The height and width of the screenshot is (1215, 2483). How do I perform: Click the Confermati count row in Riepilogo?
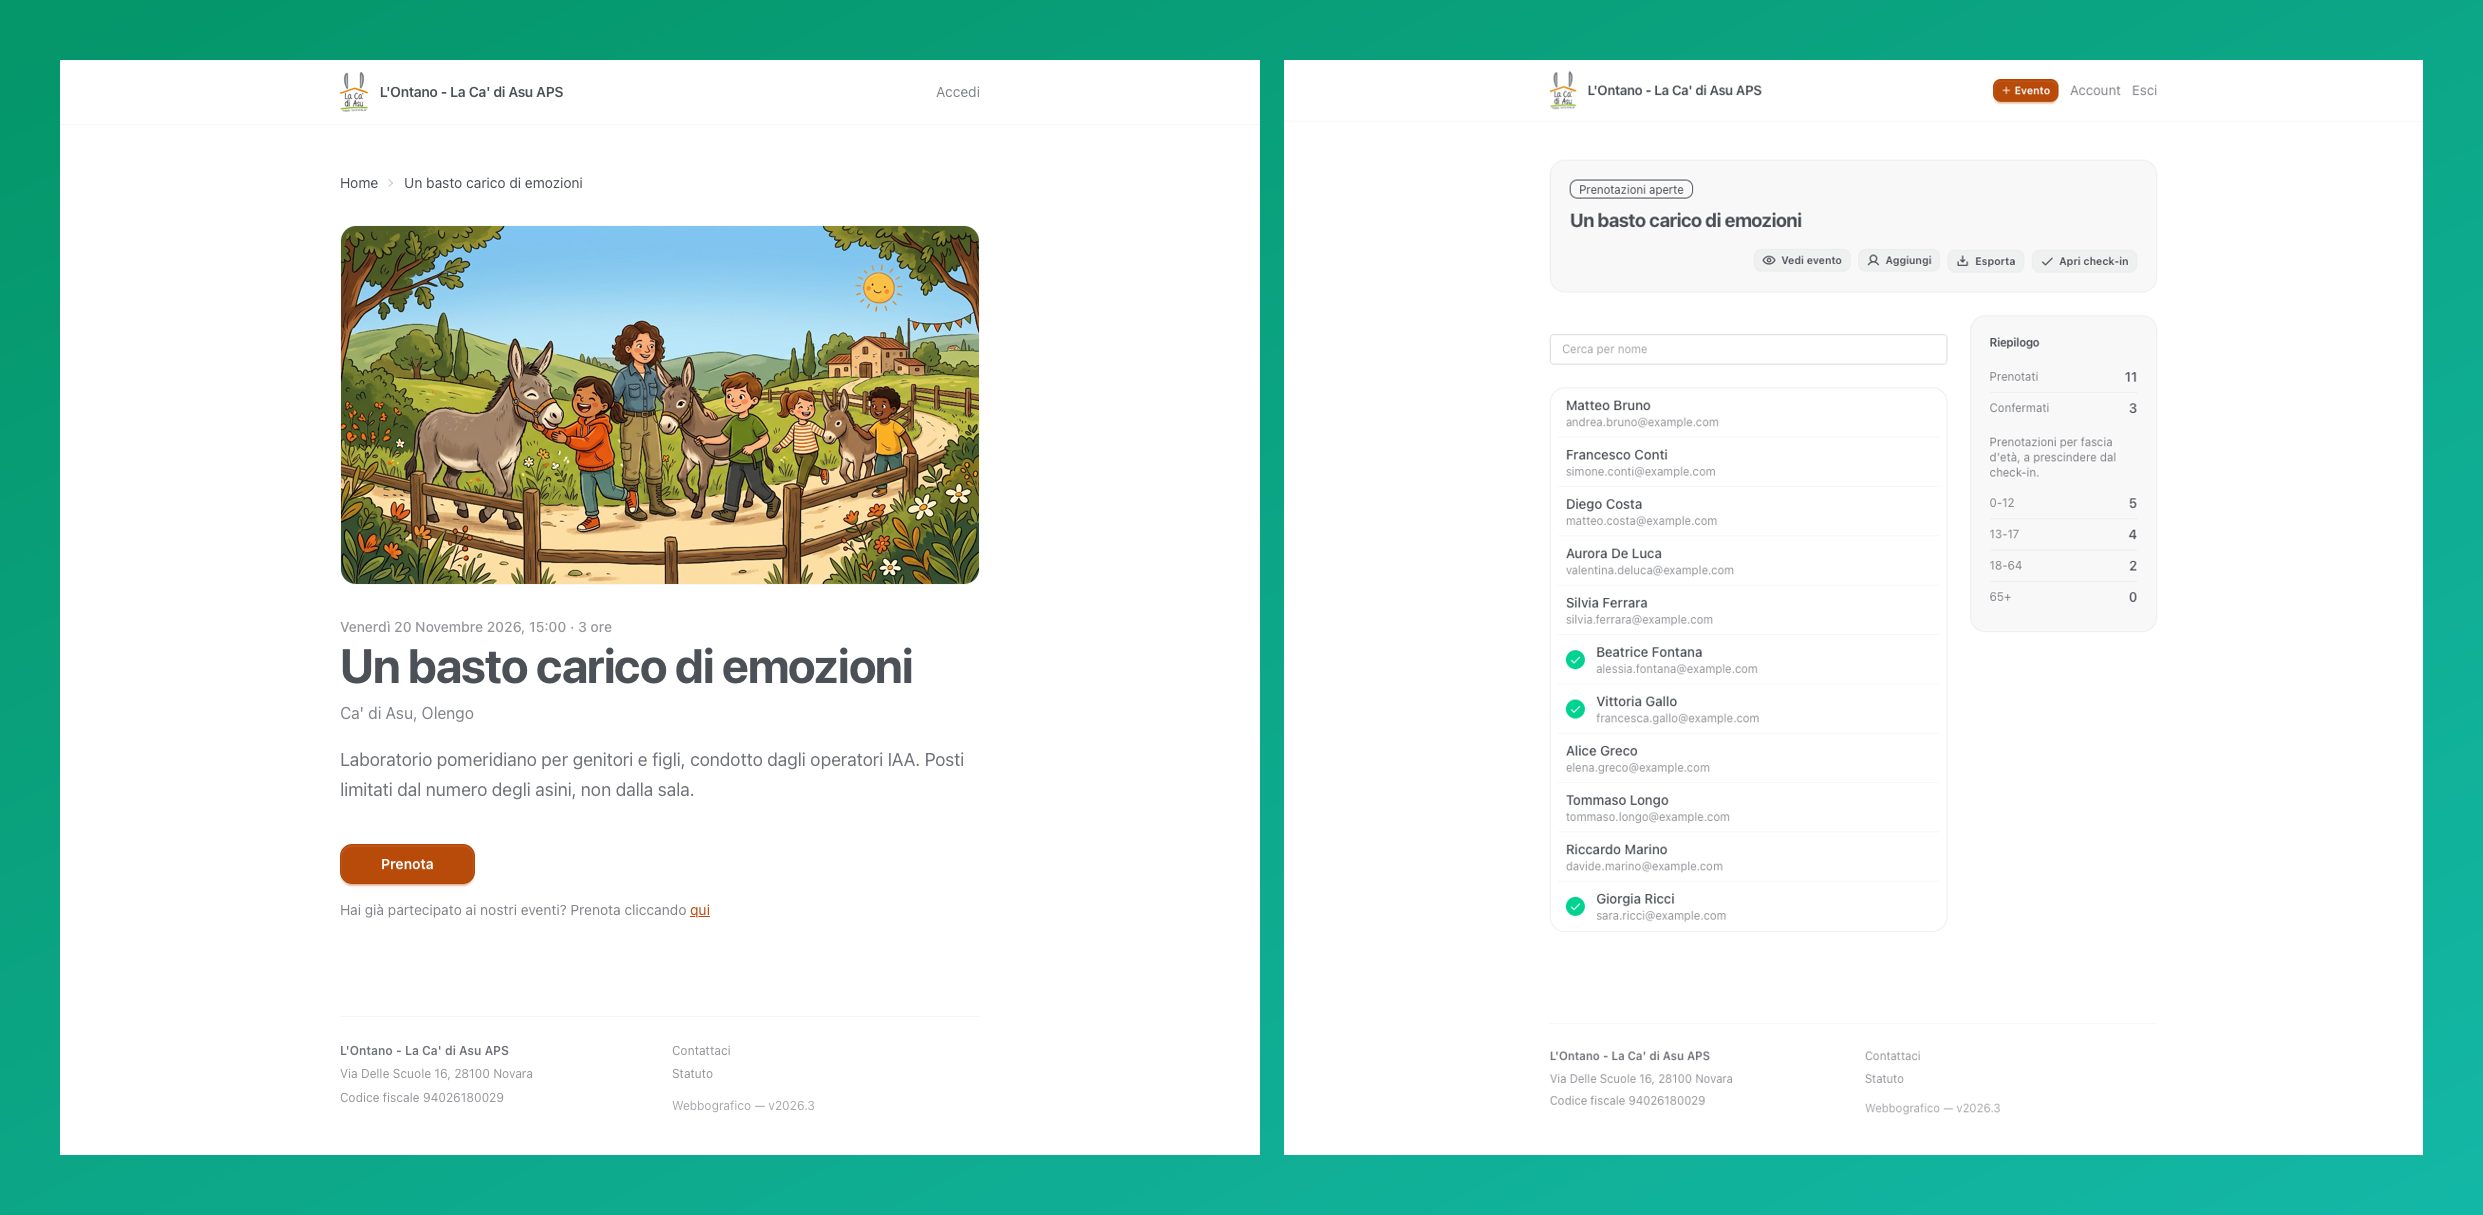[x=2063, y=408]
